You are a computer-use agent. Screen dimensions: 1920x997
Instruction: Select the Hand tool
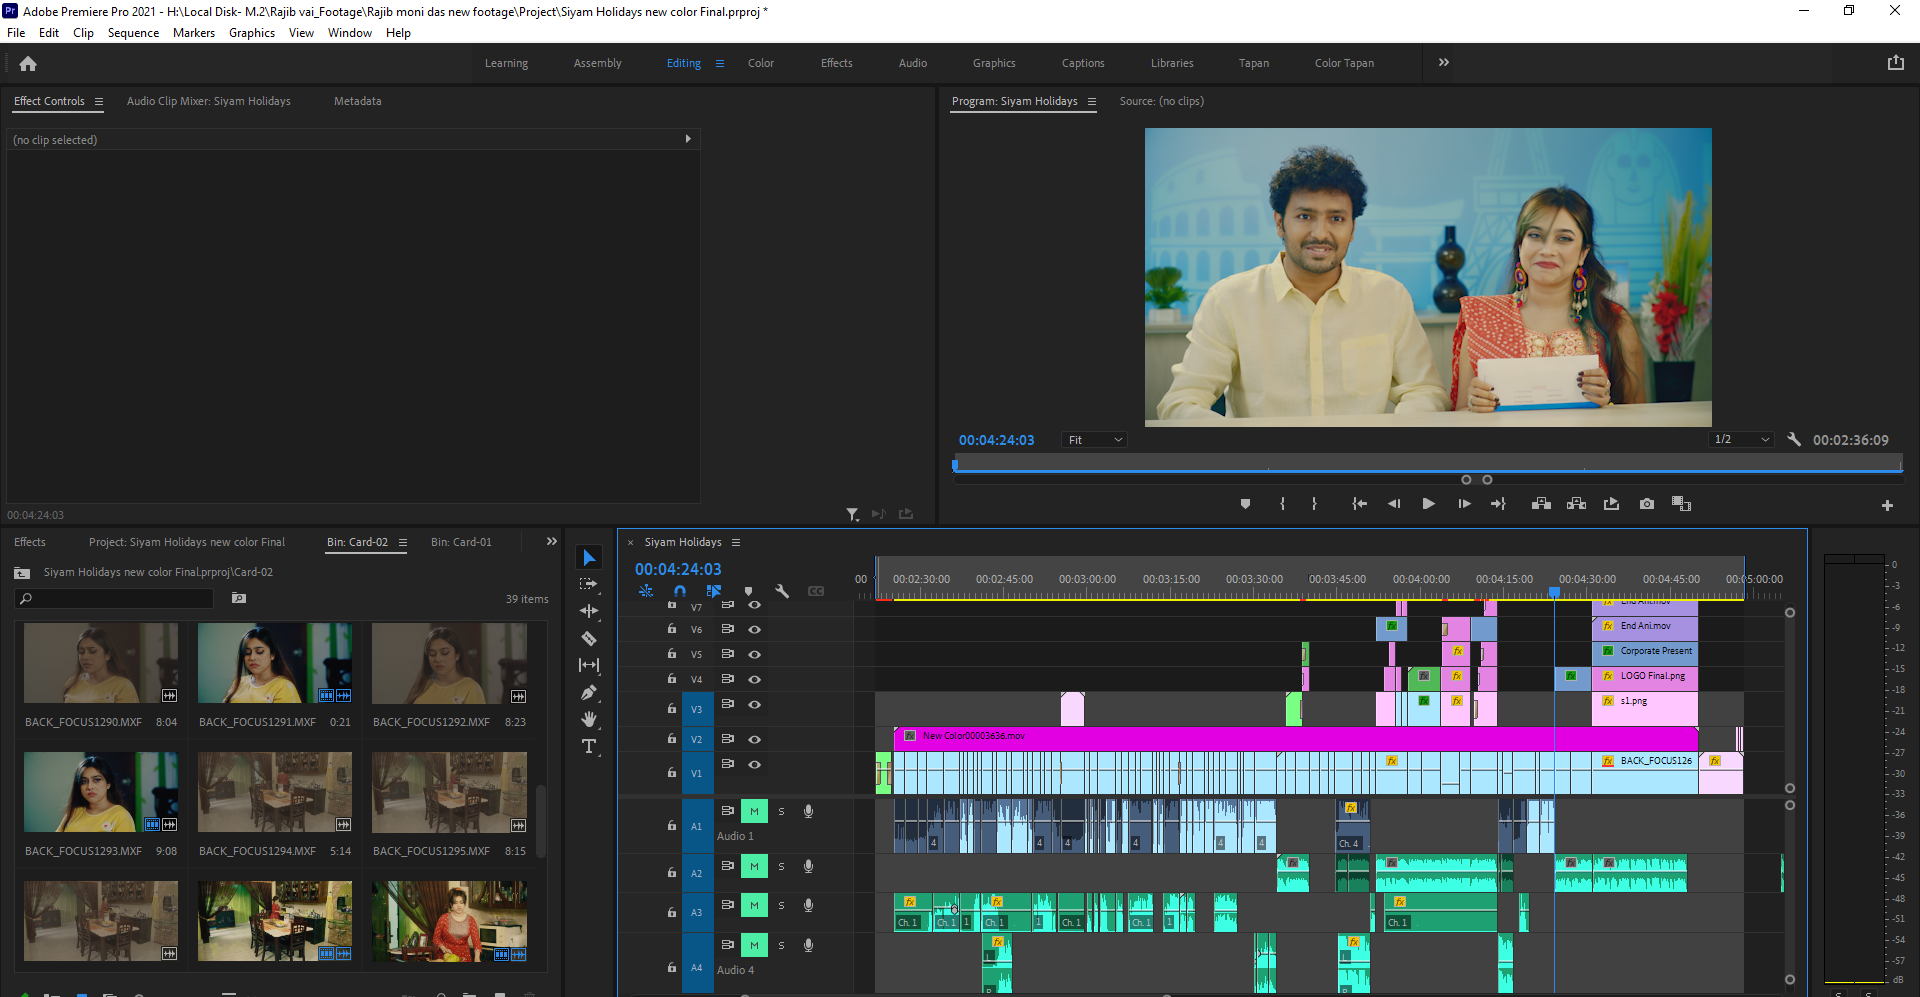click(x=589, y=719)
